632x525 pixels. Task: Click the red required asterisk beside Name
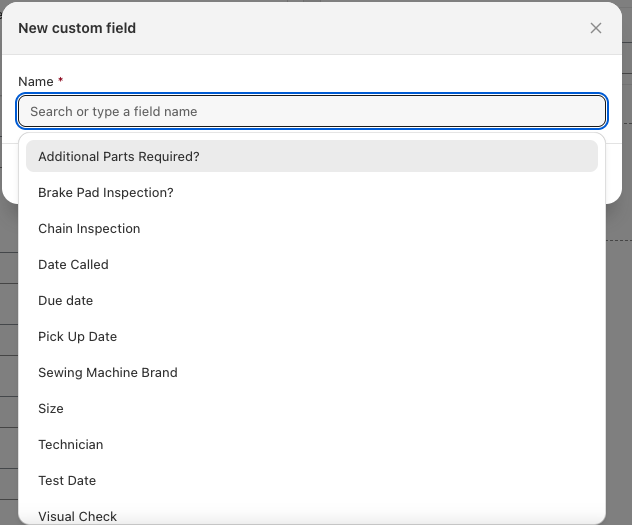coord(60,80)
